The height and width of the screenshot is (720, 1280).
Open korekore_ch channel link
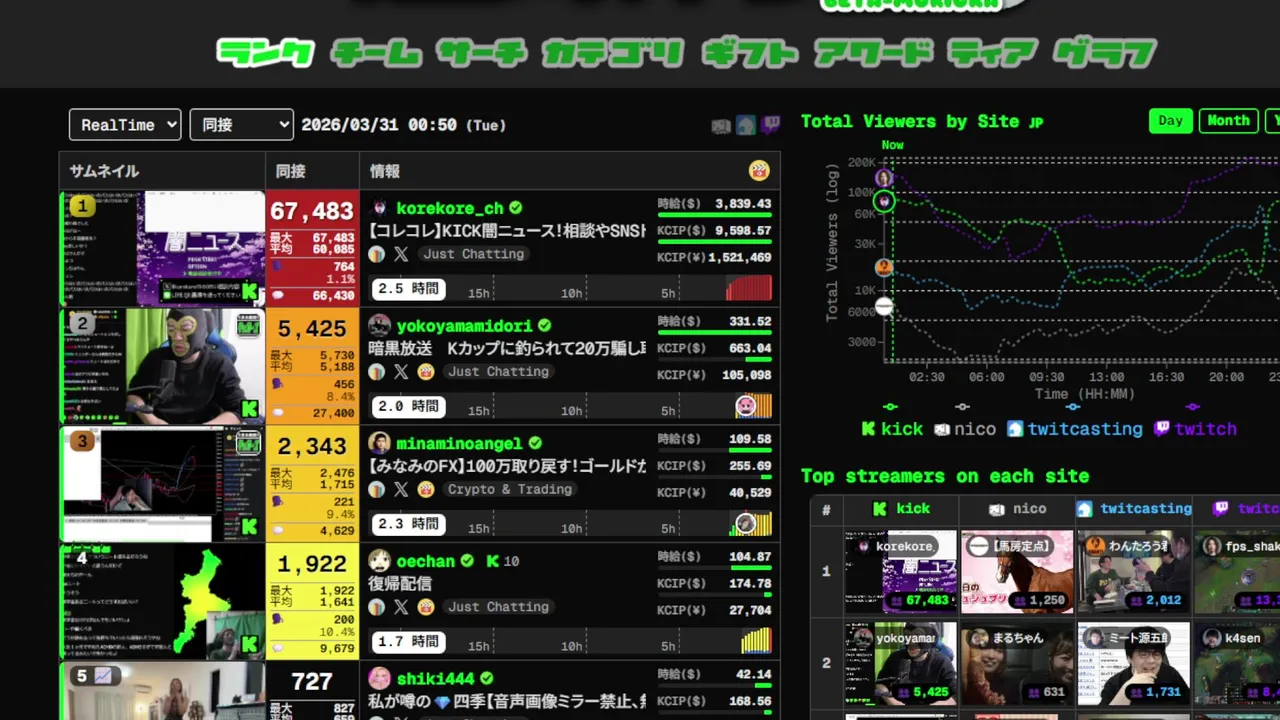[450, 208]
